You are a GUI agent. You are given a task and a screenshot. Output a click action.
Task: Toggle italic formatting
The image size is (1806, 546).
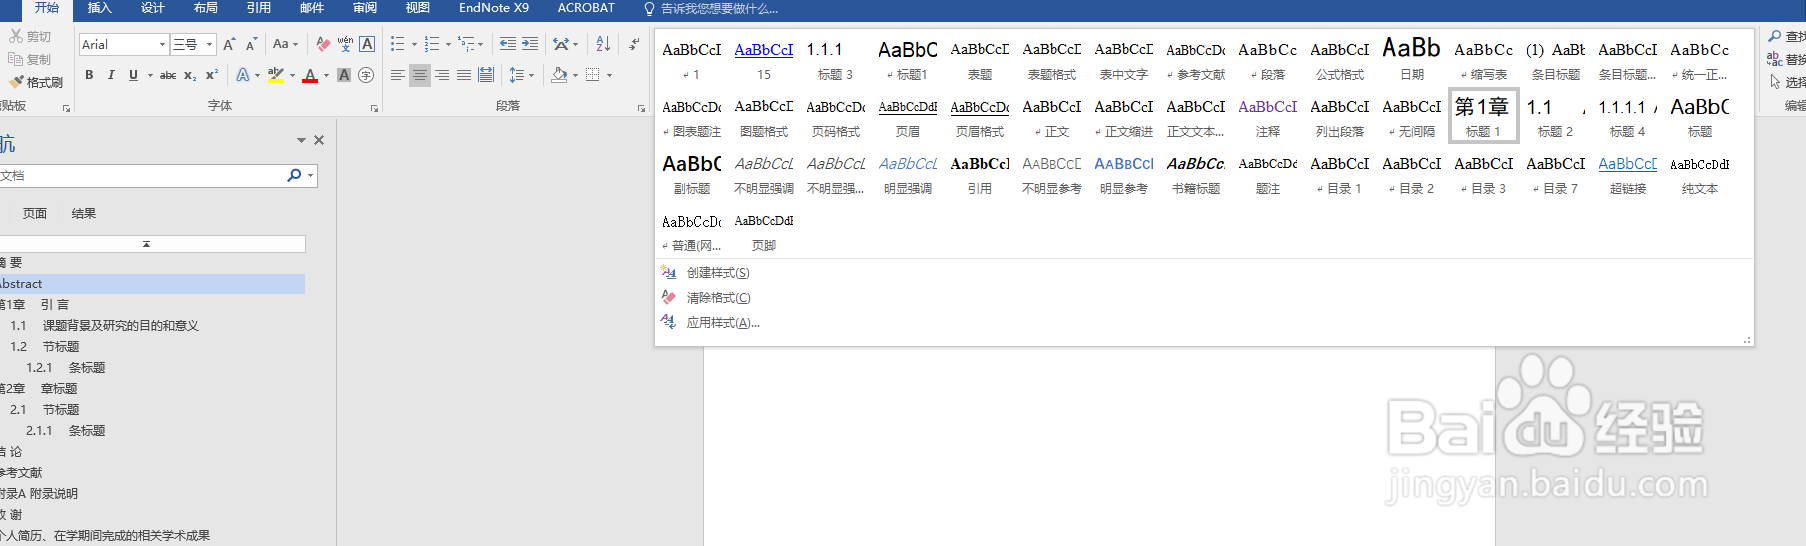tap(111, 75)
